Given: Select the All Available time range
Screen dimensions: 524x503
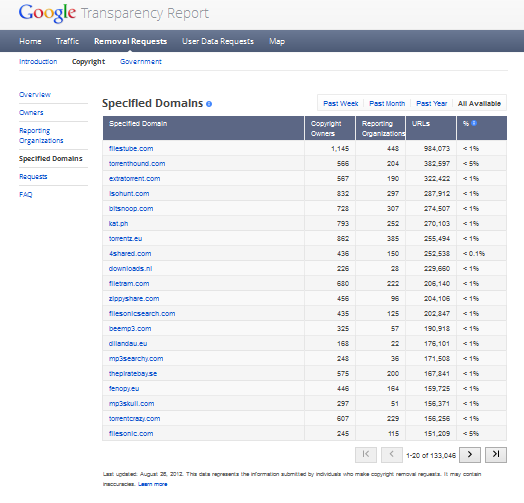Looking at the screenshot, I should point(479,104).
